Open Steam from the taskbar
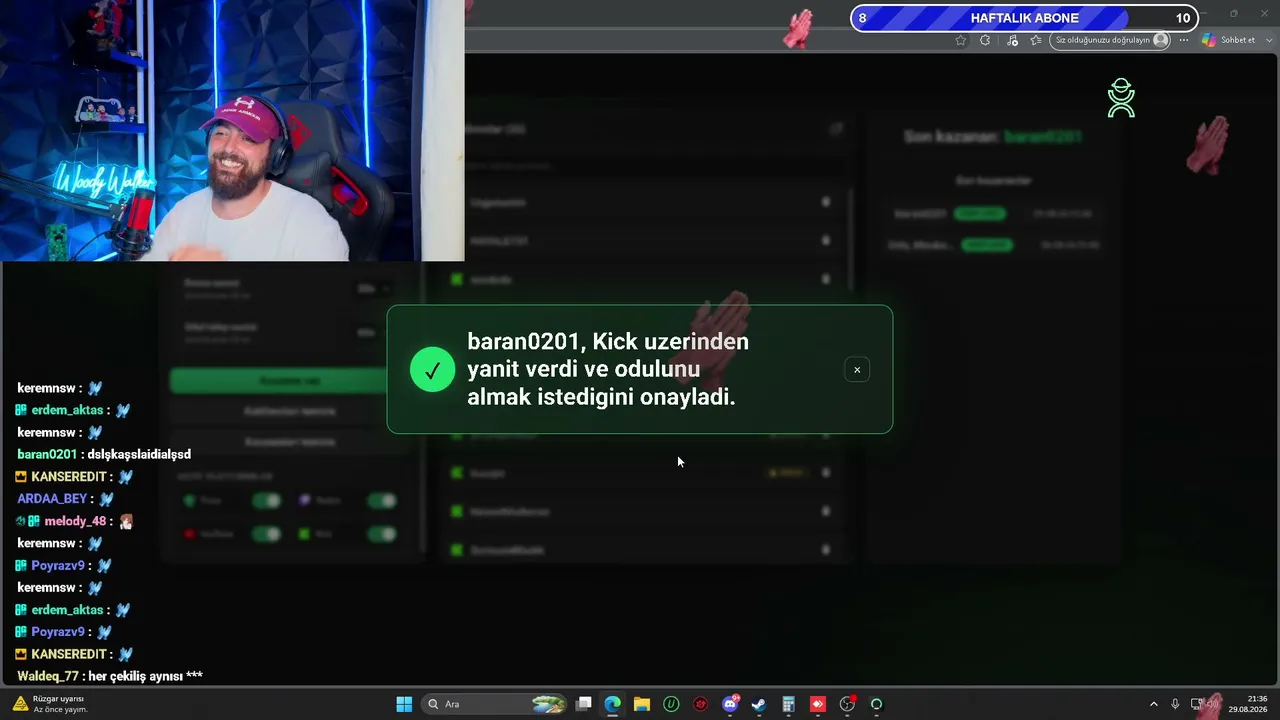 (x=759, y=704)
